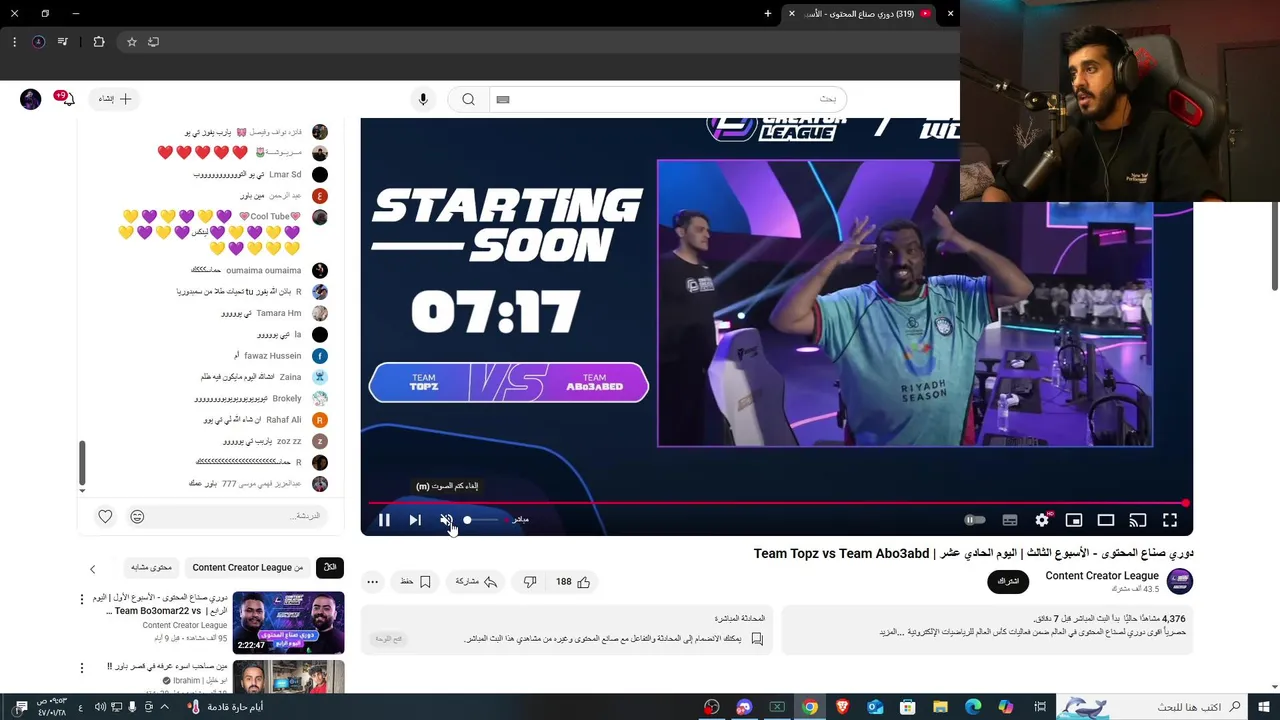1280x720 pixels.
Task: Click the live chat scrollbar
Action: 82,463
